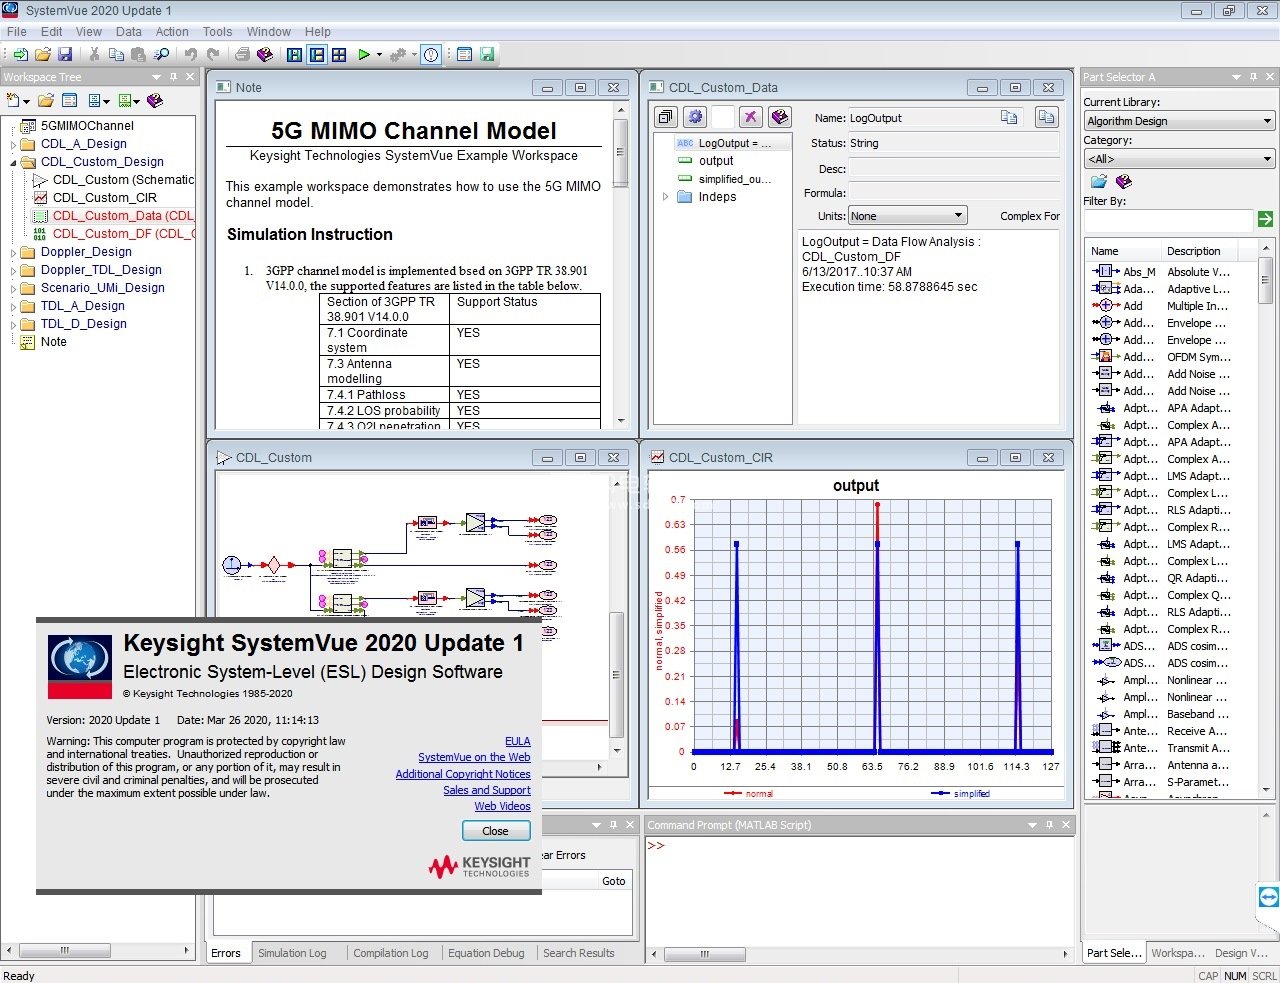
Task: Expand the Indeps folder in CDL_Custom_Data
Action: pos(666,197)
